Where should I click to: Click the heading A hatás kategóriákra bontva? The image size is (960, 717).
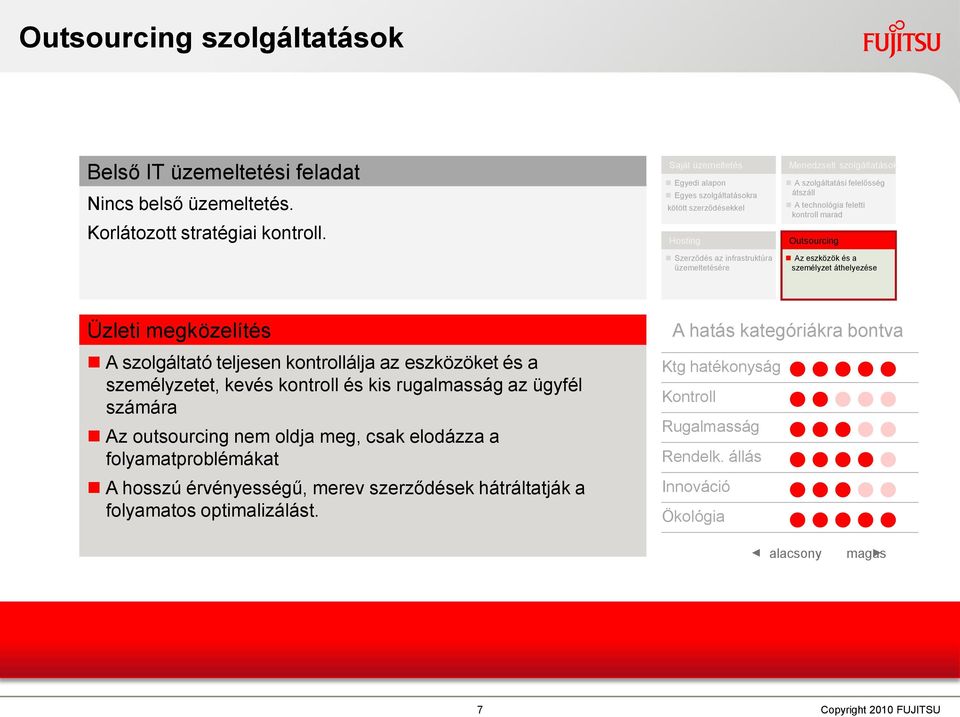(x=787, y=330)
